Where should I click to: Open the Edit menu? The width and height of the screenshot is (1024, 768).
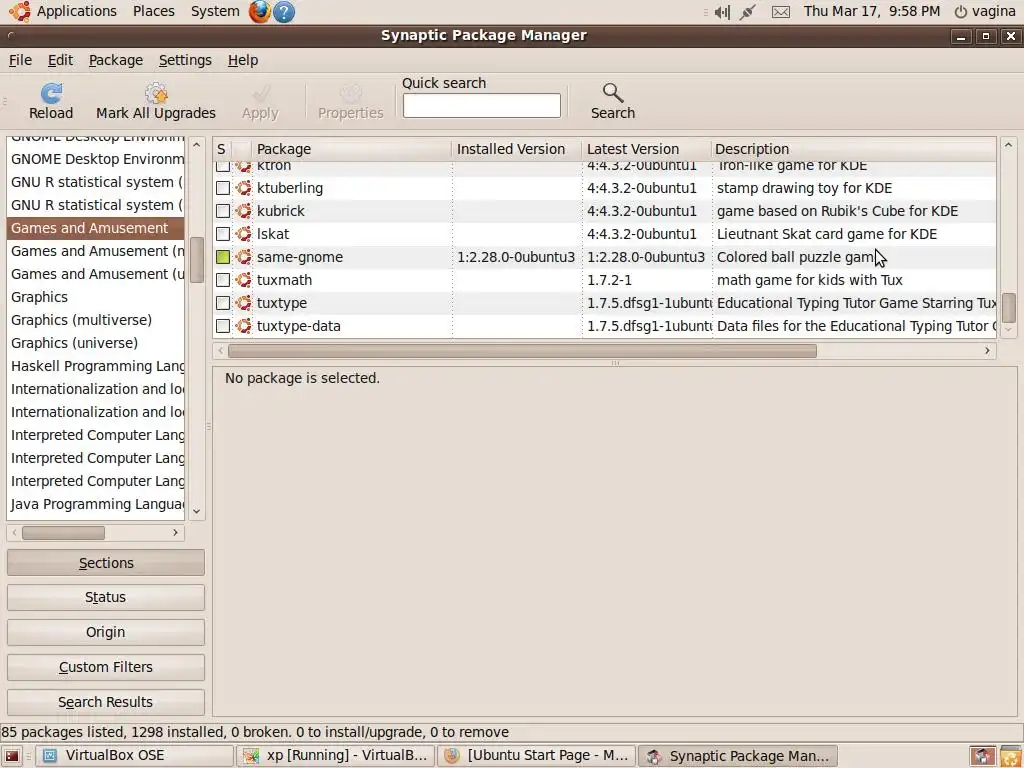click(x=60, y=60)
